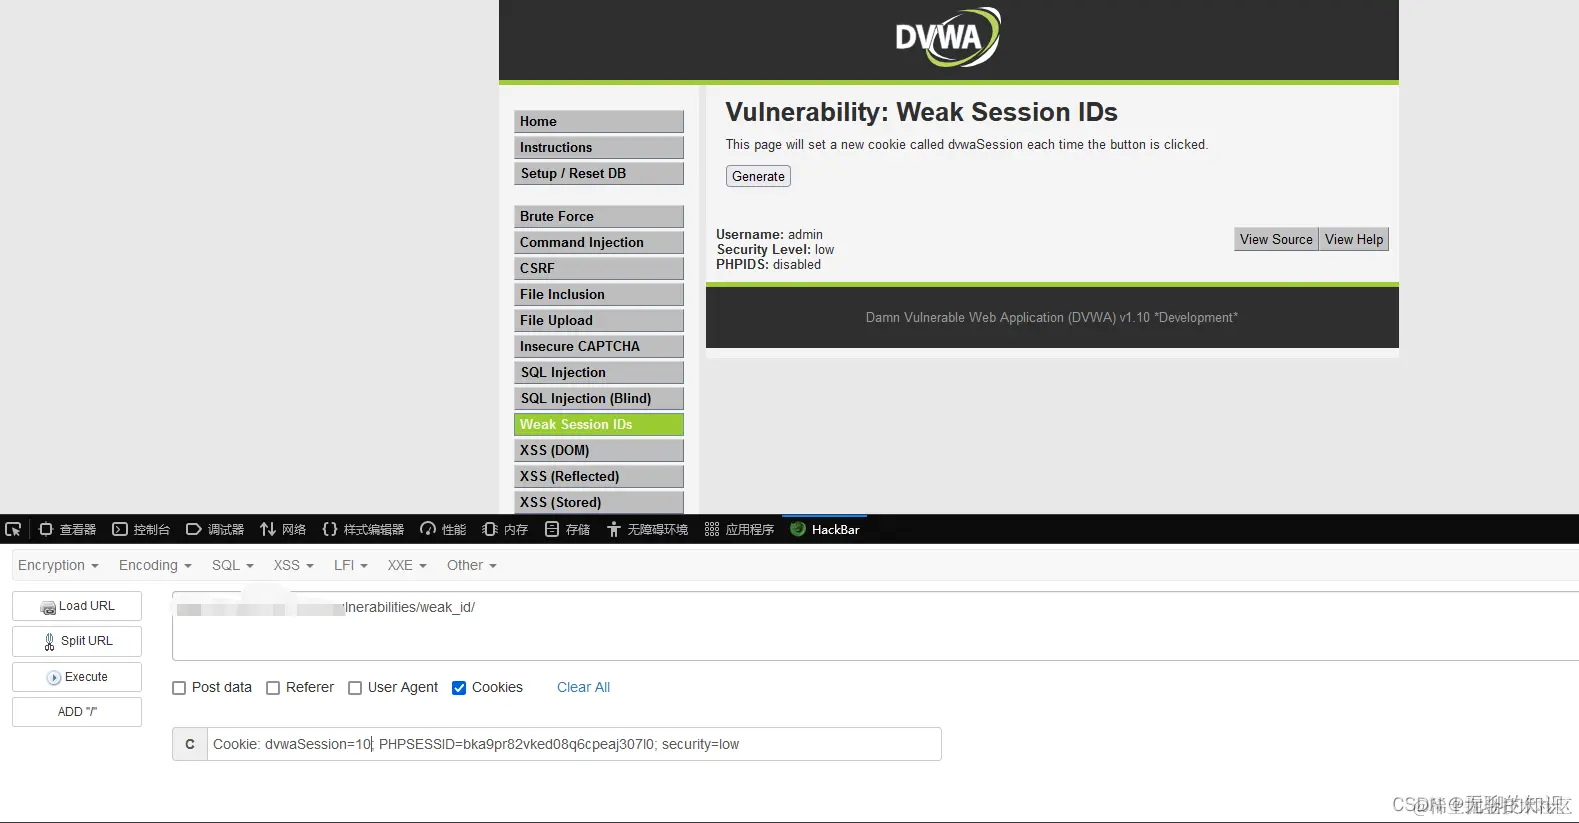
Task: Open the Insecure CAPTCHA menu item
Action: 599,346
